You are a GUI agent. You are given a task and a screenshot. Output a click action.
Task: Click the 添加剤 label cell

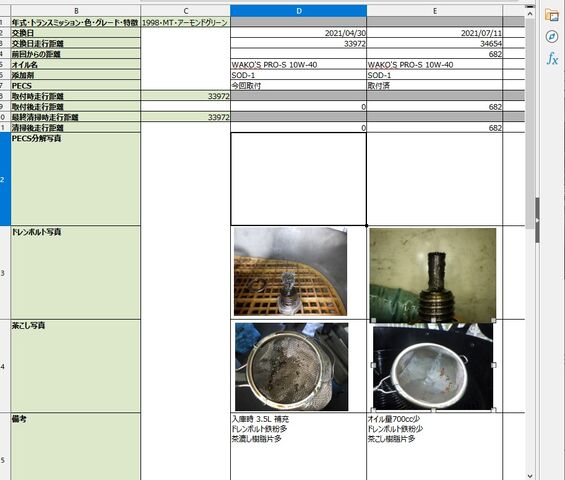[76, 75]
